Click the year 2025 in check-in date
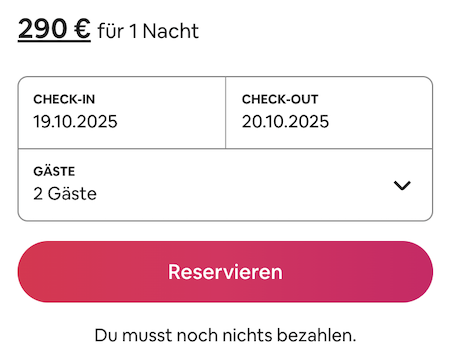 click(97, 121)
